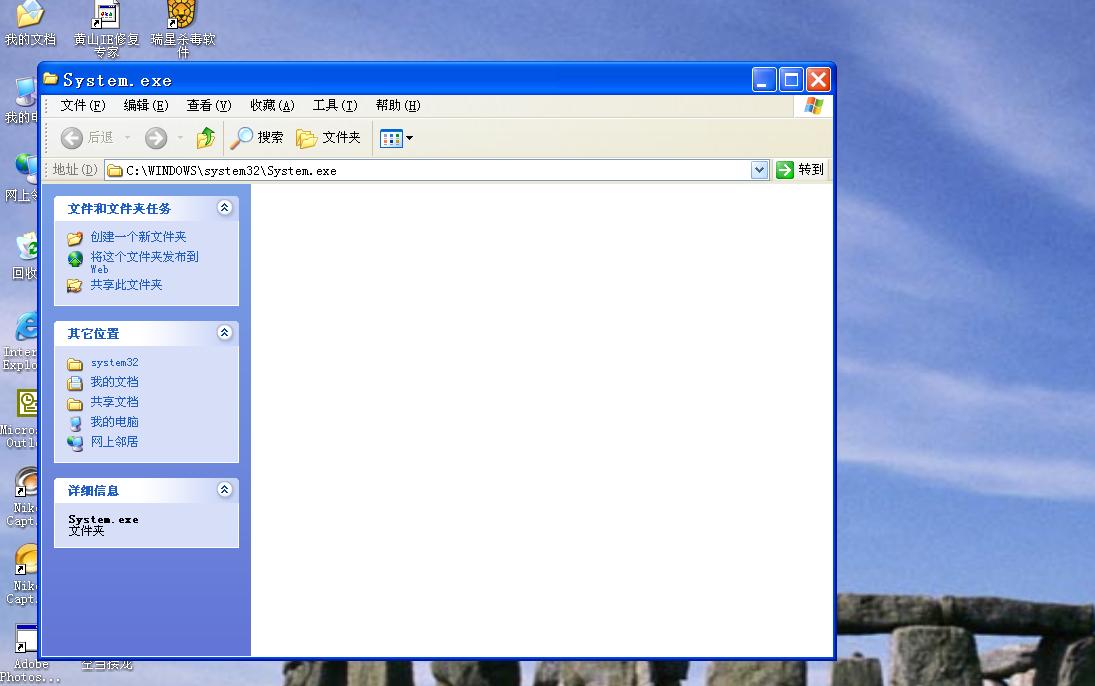
Task: Click 共享此文件夹 link
Action: tap(126, 285)
